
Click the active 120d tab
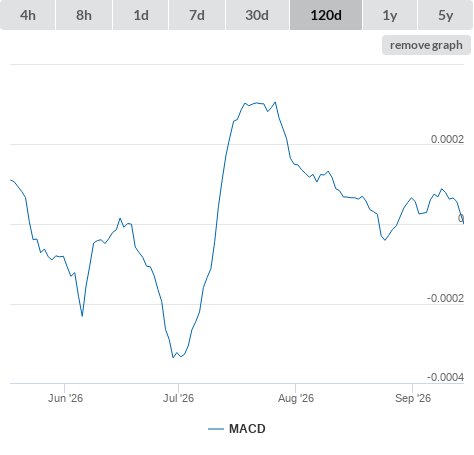pyautogui.click(x=326, y=15)
